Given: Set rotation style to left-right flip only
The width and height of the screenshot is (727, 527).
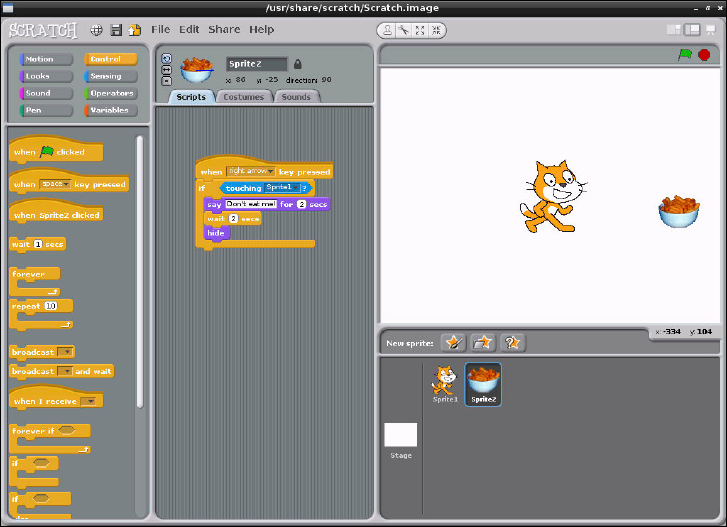Looking at the screenshot, I should pos(166,70).
